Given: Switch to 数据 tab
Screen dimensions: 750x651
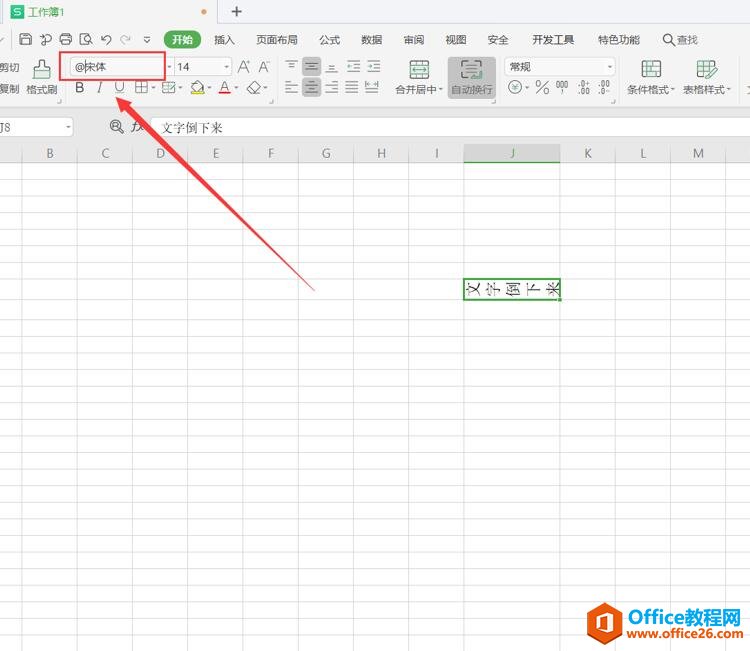Looking at the screenshot, I should [x=372, y=40].
